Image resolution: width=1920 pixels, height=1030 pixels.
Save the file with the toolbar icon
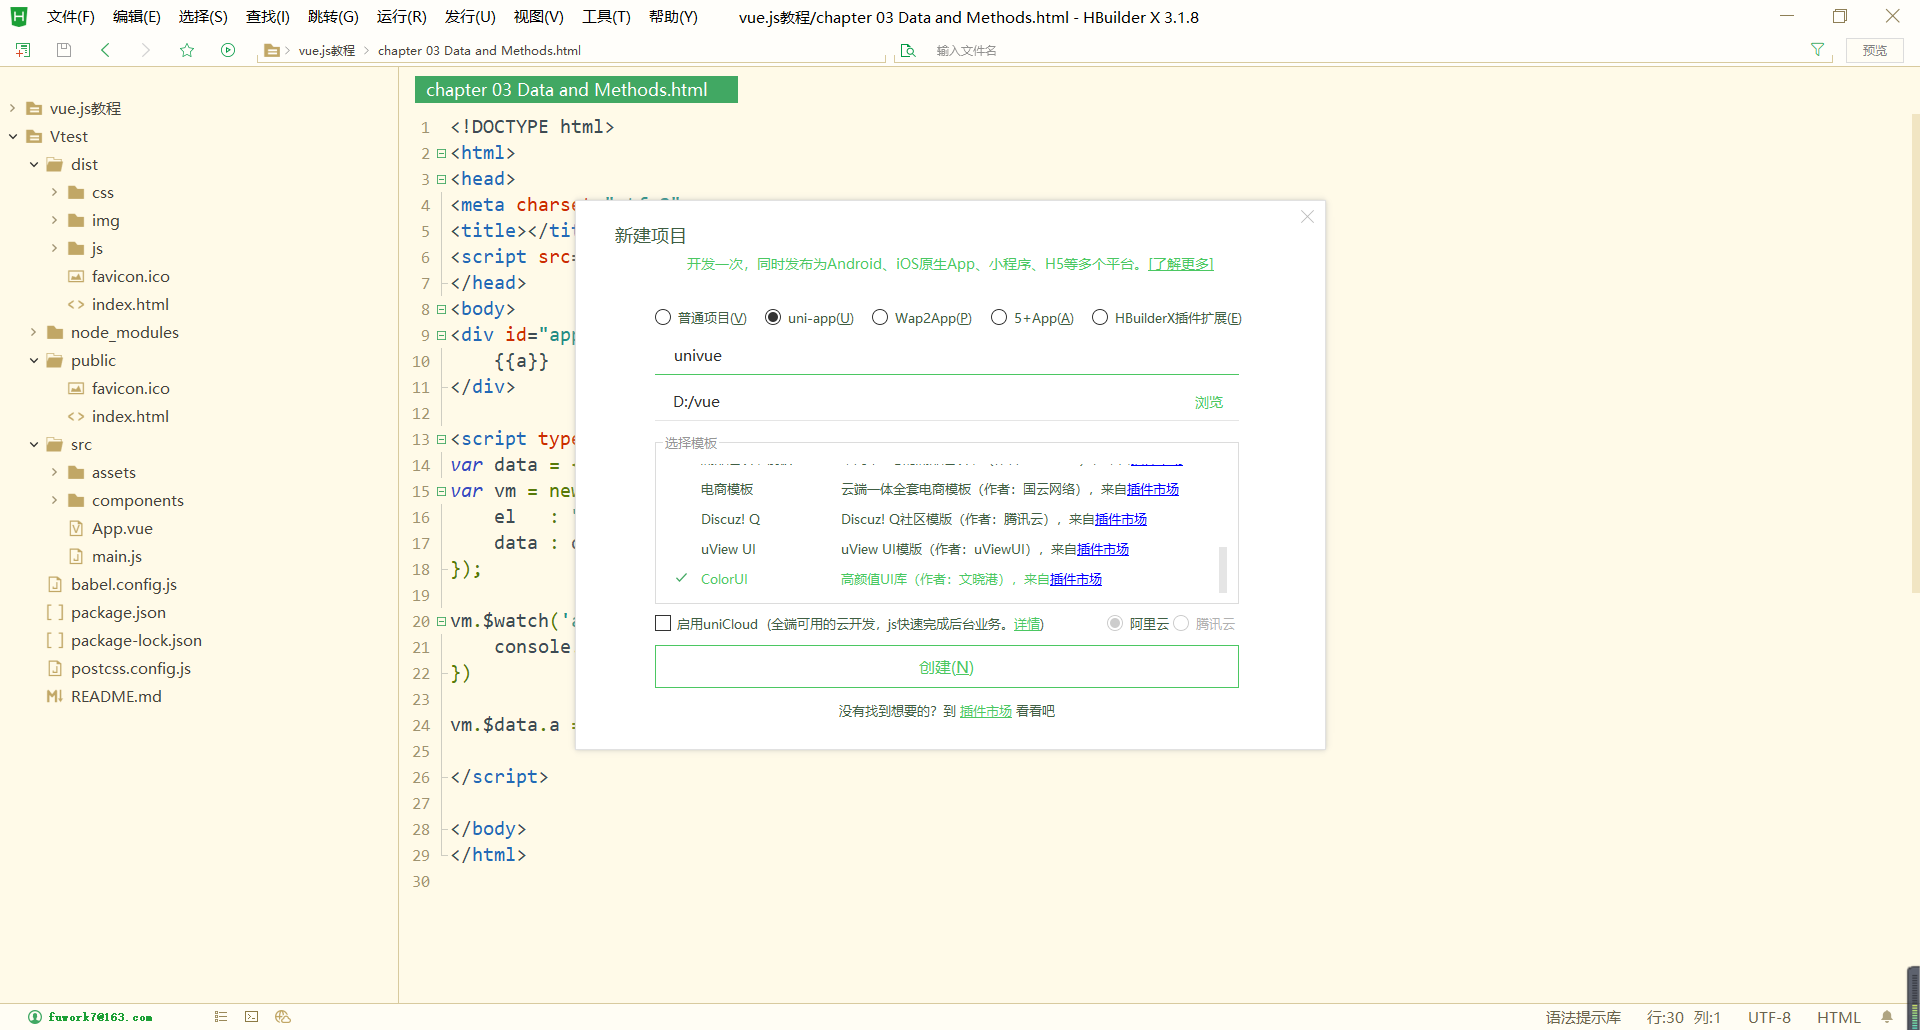point(64,50)
